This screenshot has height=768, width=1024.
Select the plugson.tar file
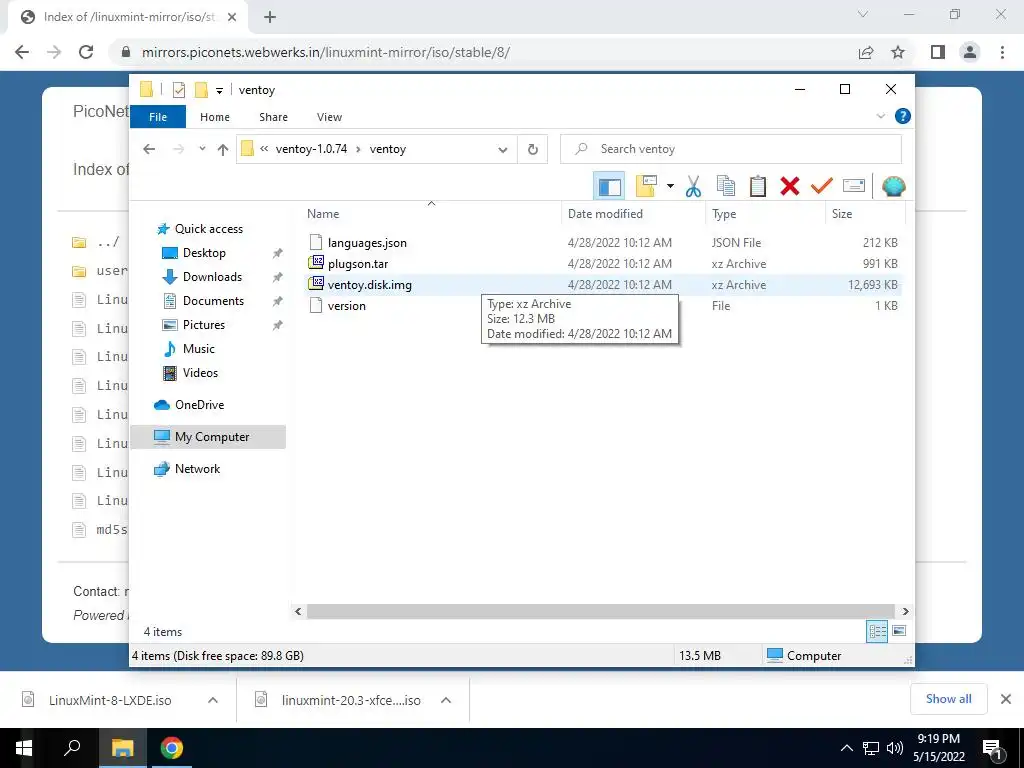click(358, 264)
